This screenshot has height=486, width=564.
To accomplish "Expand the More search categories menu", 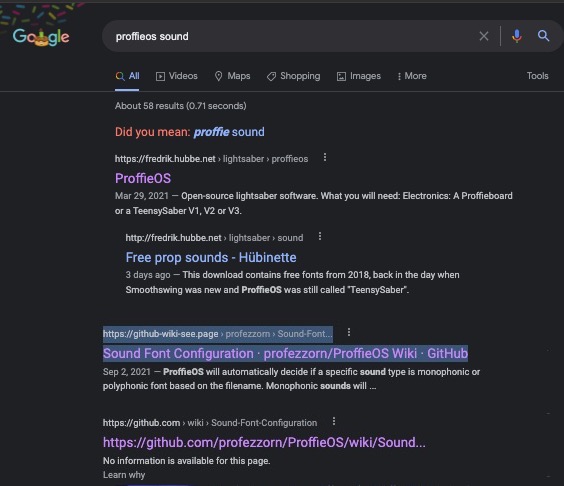I will click(412, 76).
